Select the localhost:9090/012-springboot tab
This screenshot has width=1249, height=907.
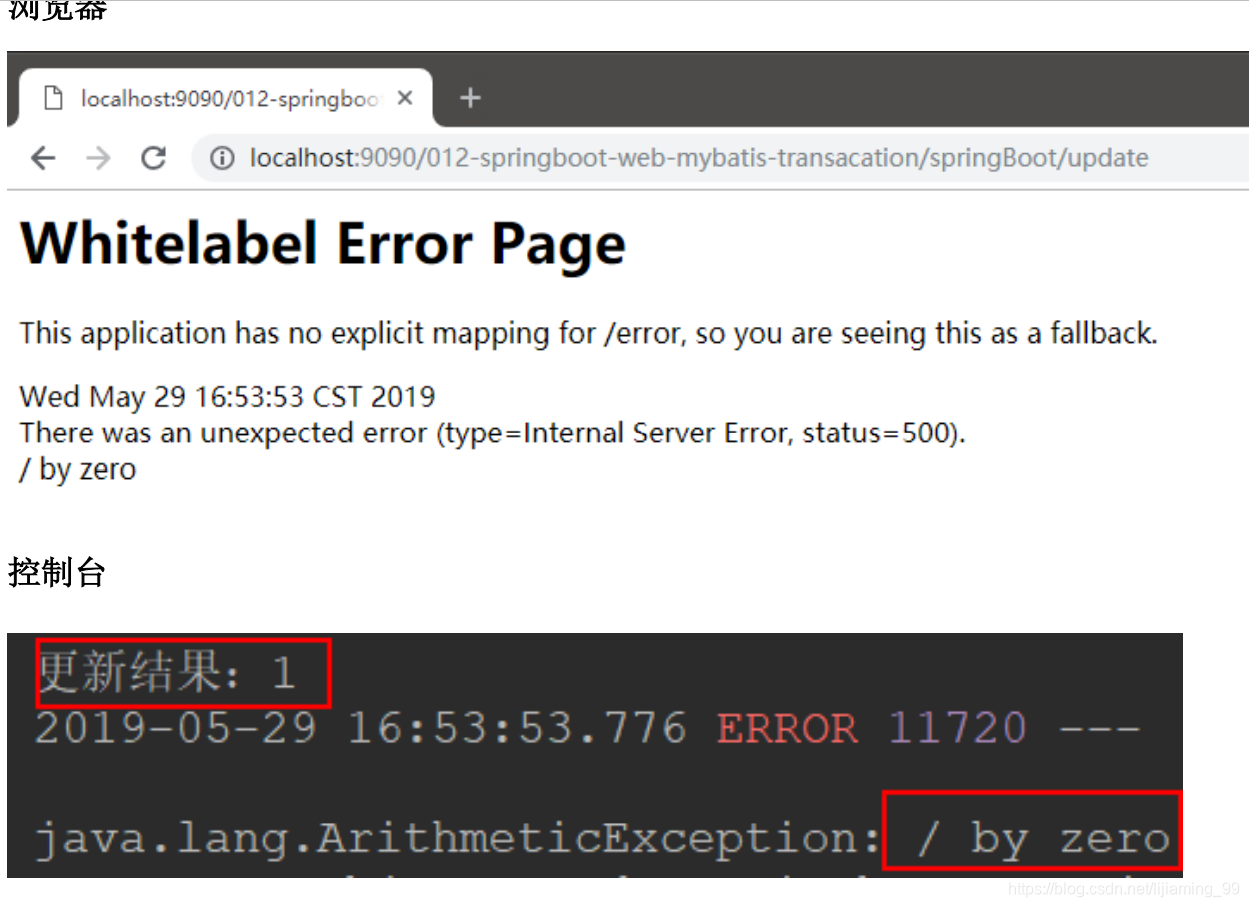(226, 98)
